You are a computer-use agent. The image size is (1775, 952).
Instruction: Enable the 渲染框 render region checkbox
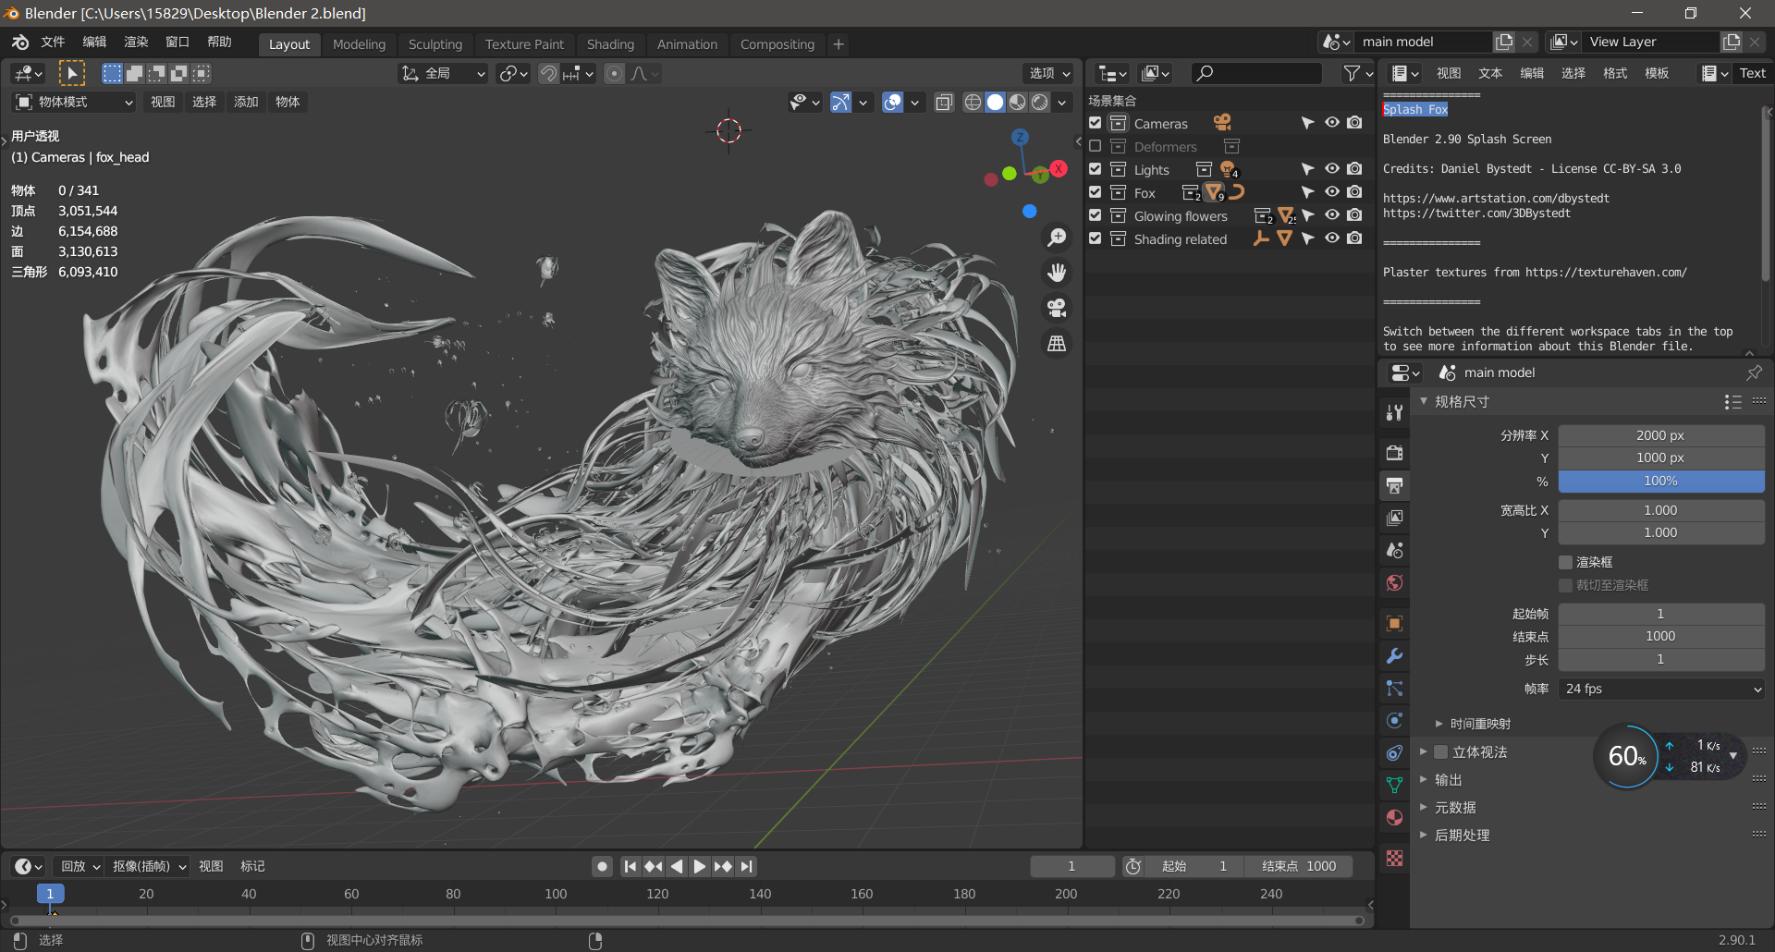[1566, 562]
